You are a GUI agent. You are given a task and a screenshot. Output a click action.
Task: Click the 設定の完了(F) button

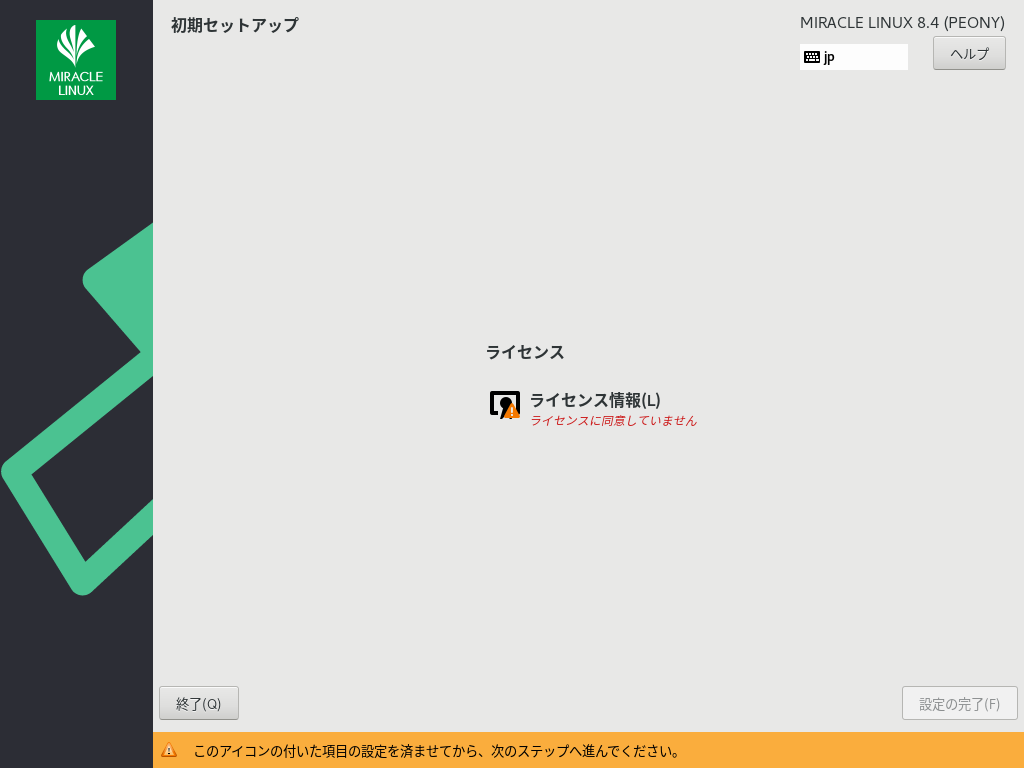[959, 703]
